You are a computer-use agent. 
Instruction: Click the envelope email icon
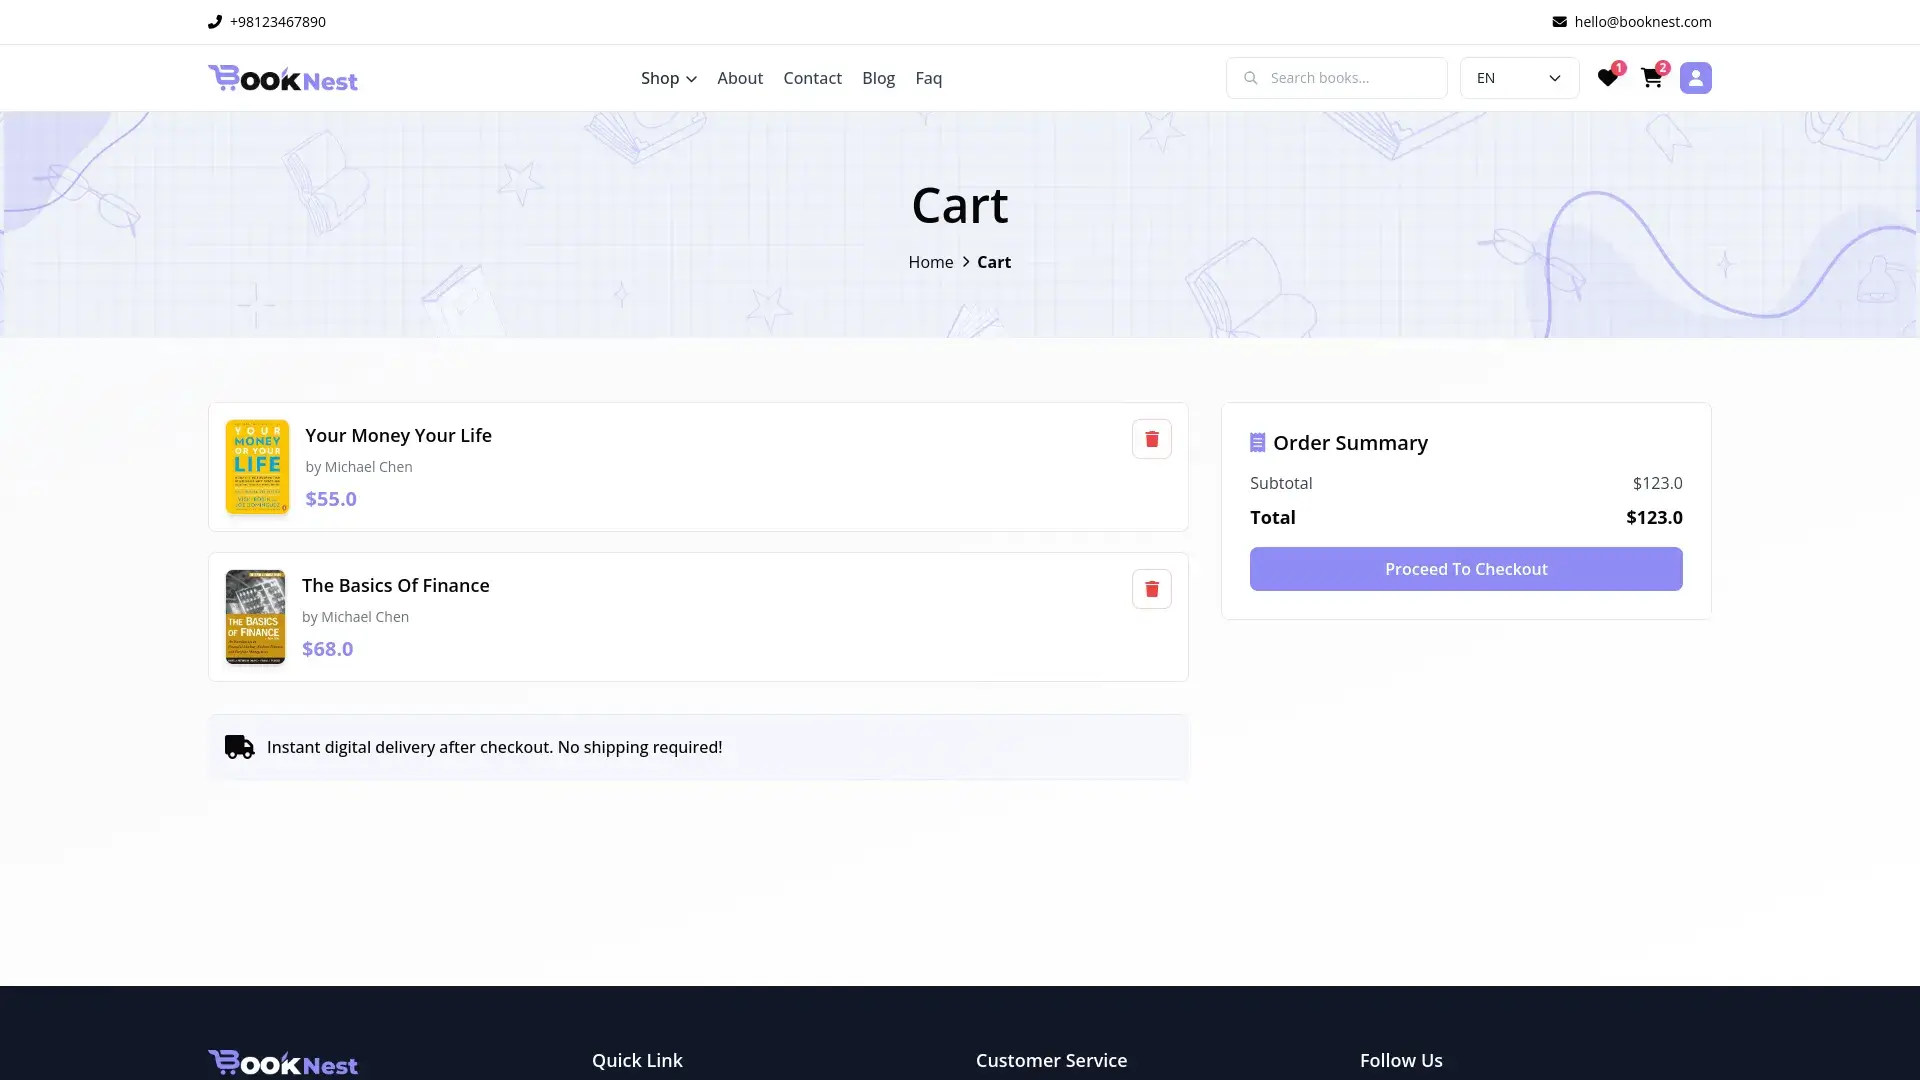(x=1559, y=22)
